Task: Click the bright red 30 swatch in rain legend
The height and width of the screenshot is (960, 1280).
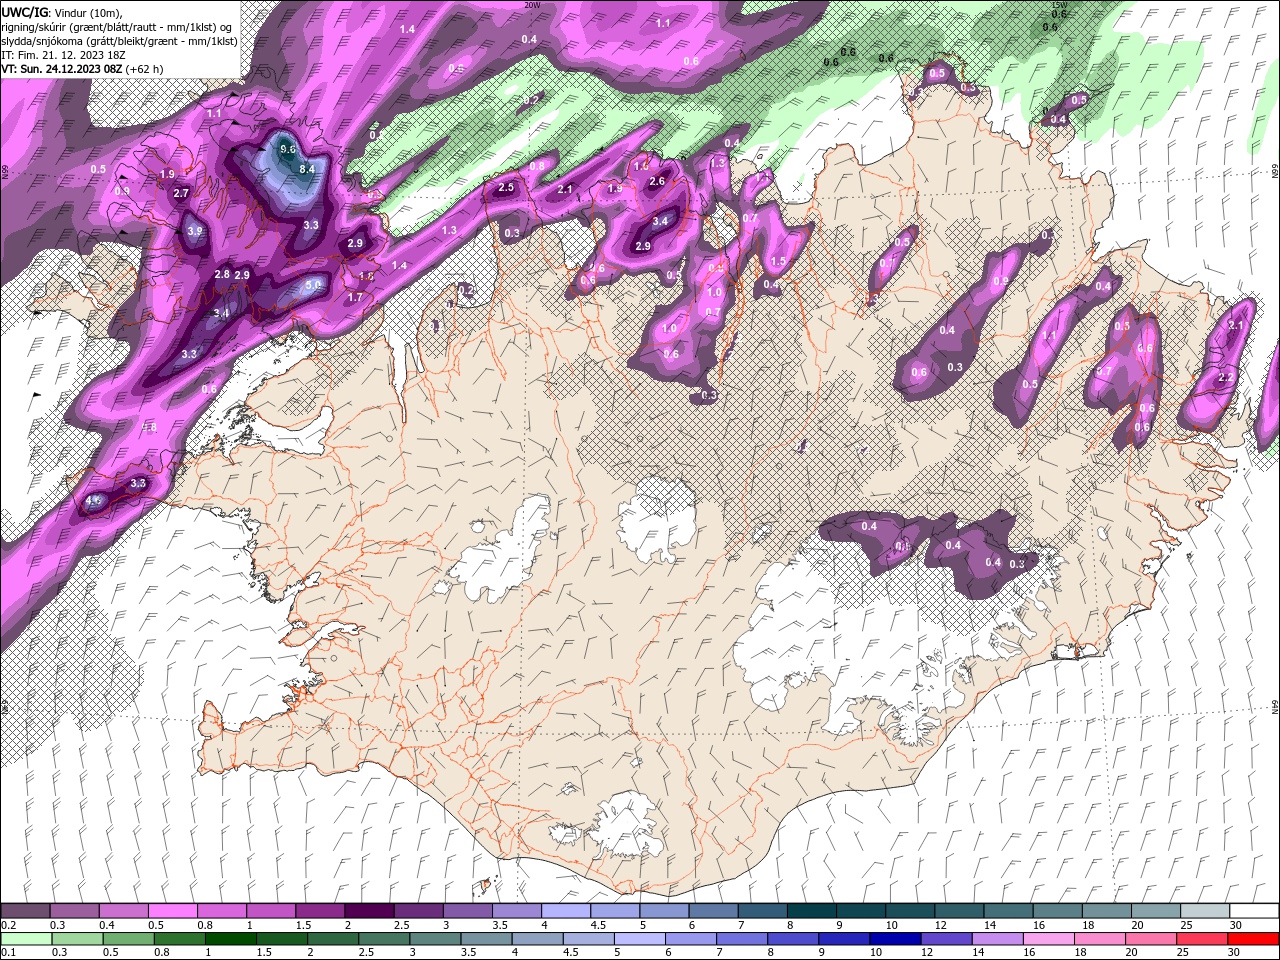Action: [1254, 938]
